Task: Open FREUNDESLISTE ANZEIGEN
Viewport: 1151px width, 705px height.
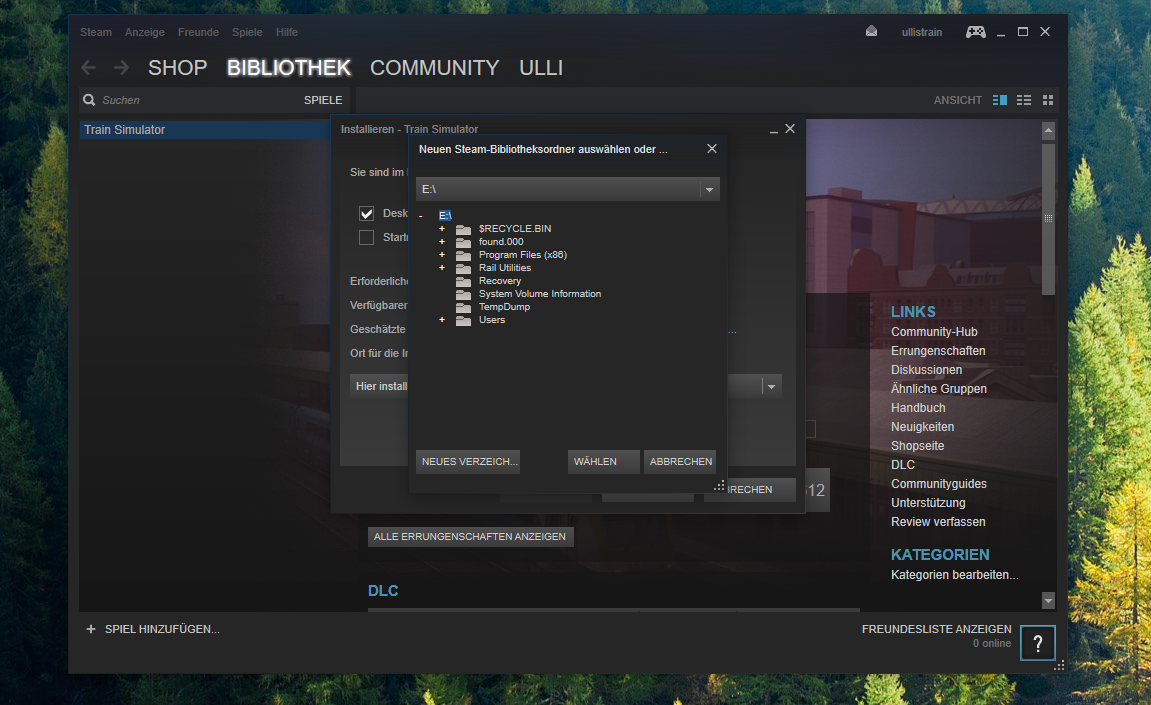Action: (x=937, y=629)
